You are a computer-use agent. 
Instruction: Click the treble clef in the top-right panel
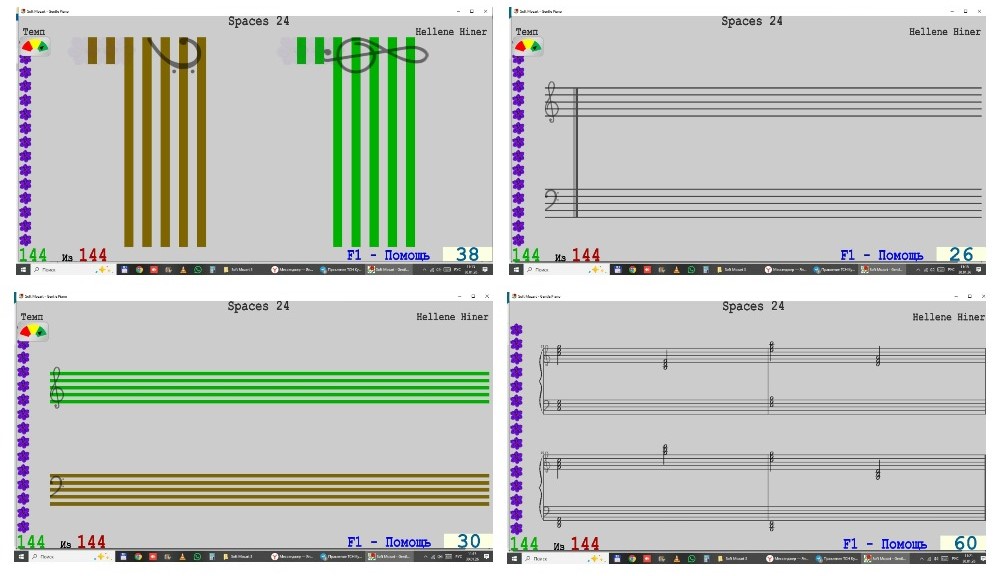pyautogui.click(x=551, y=102)
